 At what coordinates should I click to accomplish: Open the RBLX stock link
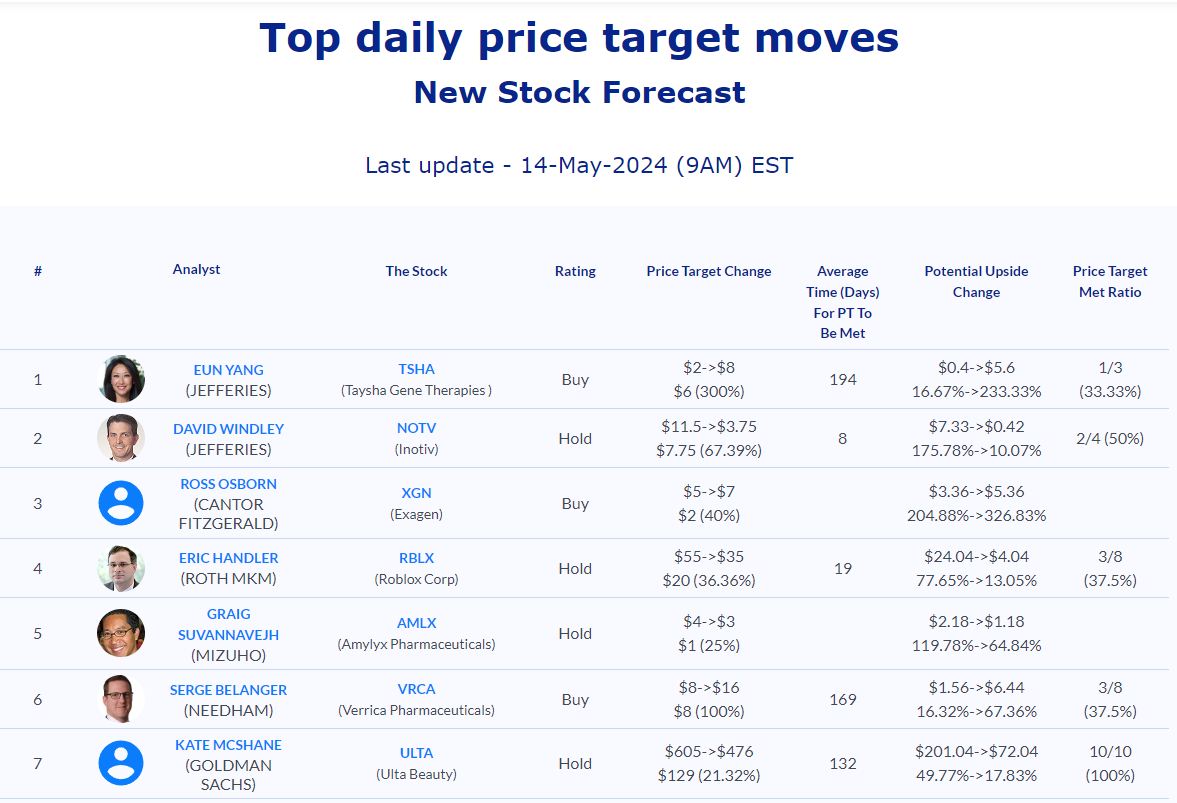(x=417, y=558)
